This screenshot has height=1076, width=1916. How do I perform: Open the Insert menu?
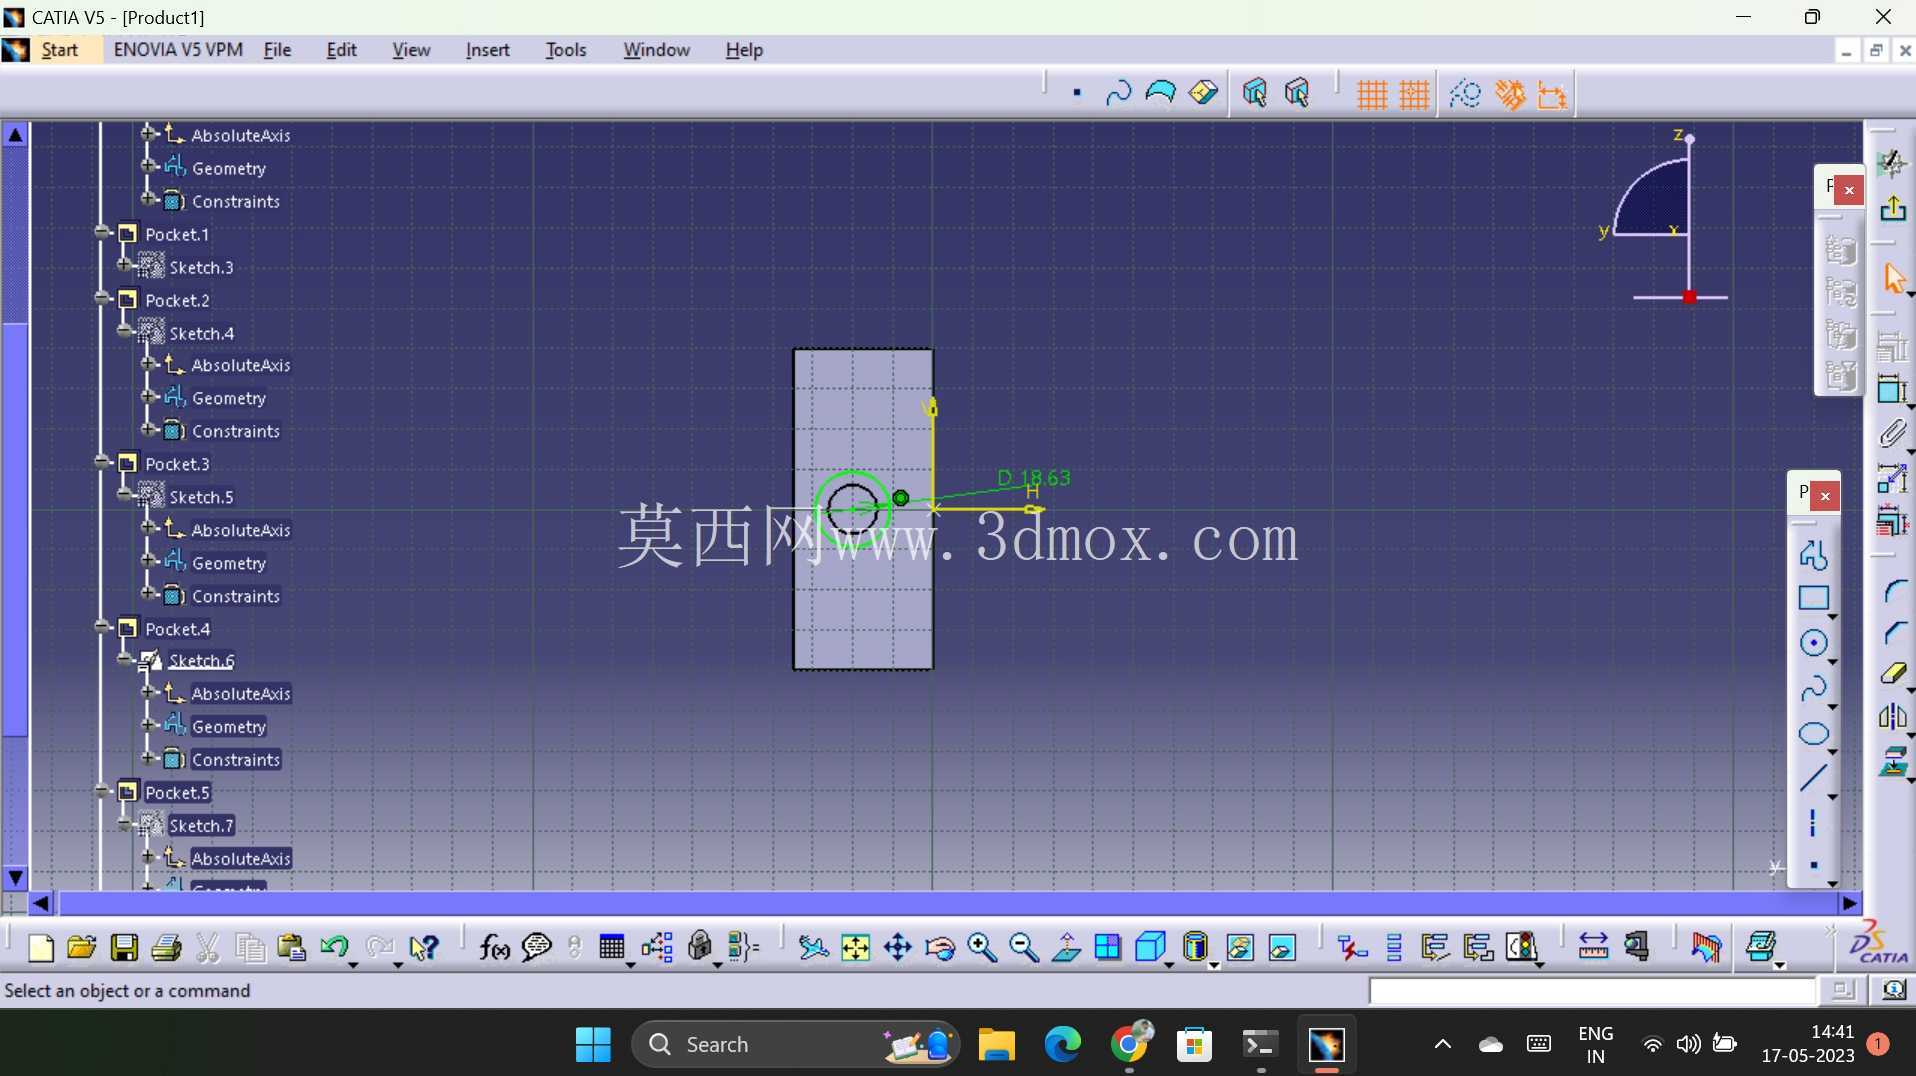coord(487,50)
